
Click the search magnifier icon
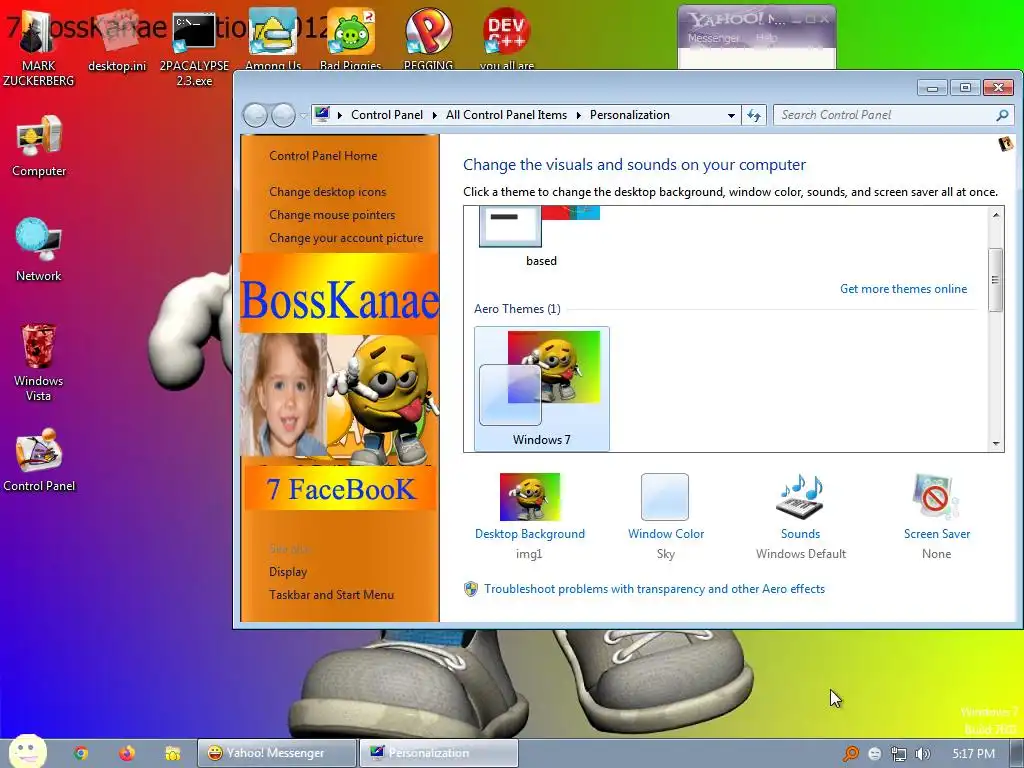1002,116
